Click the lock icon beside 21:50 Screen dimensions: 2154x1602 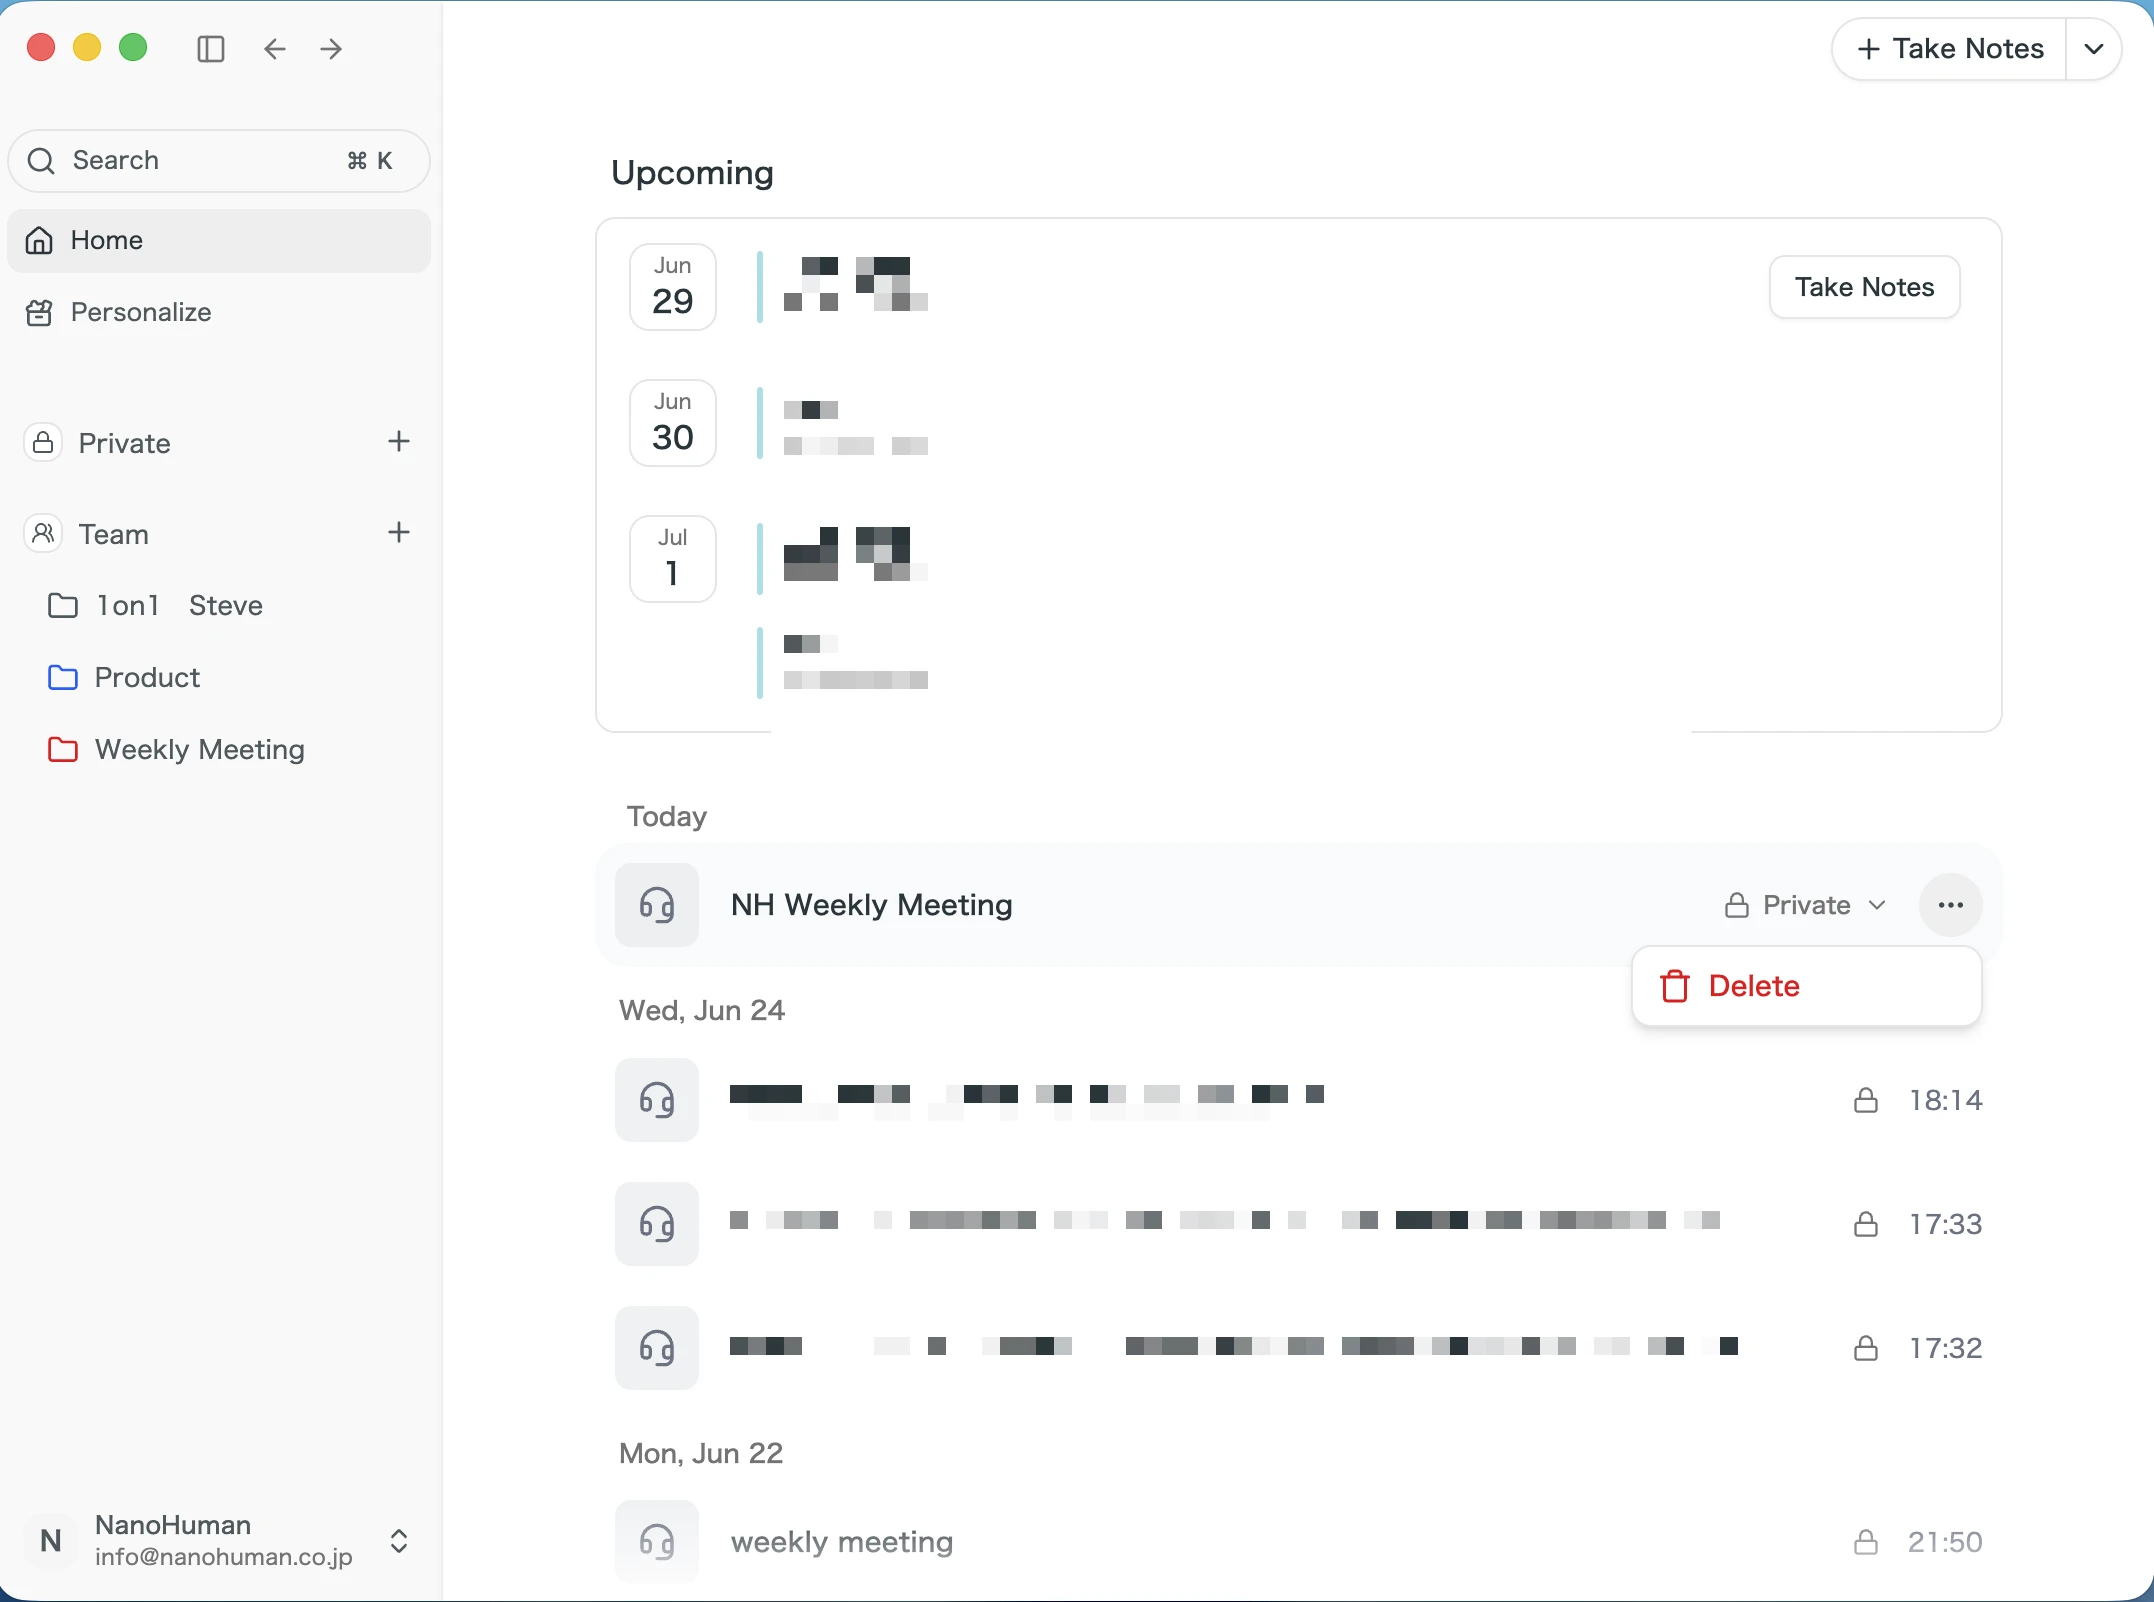pyautogui.click(x=1865, y=1543)
